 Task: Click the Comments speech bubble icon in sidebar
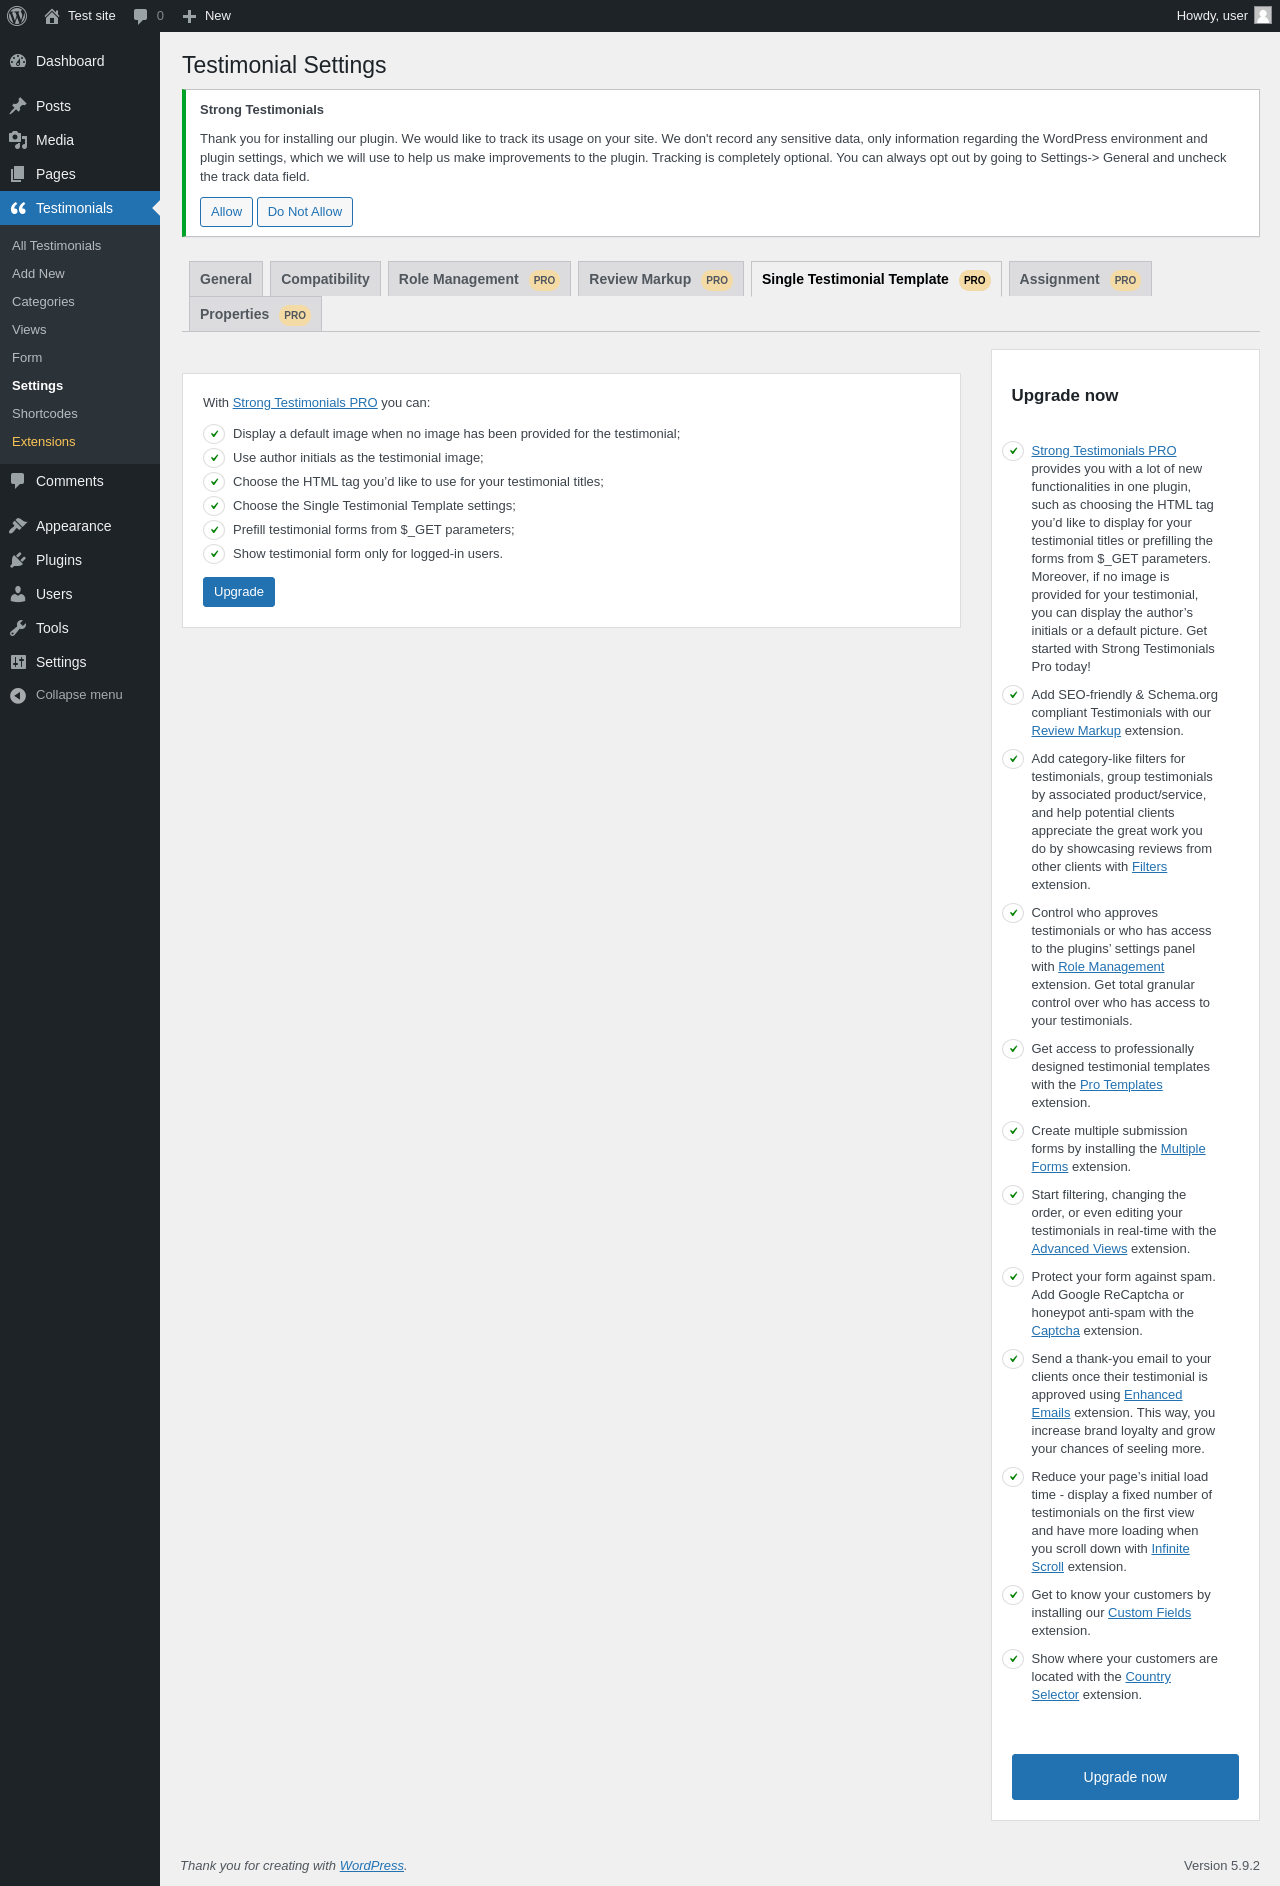coord(18,481)
